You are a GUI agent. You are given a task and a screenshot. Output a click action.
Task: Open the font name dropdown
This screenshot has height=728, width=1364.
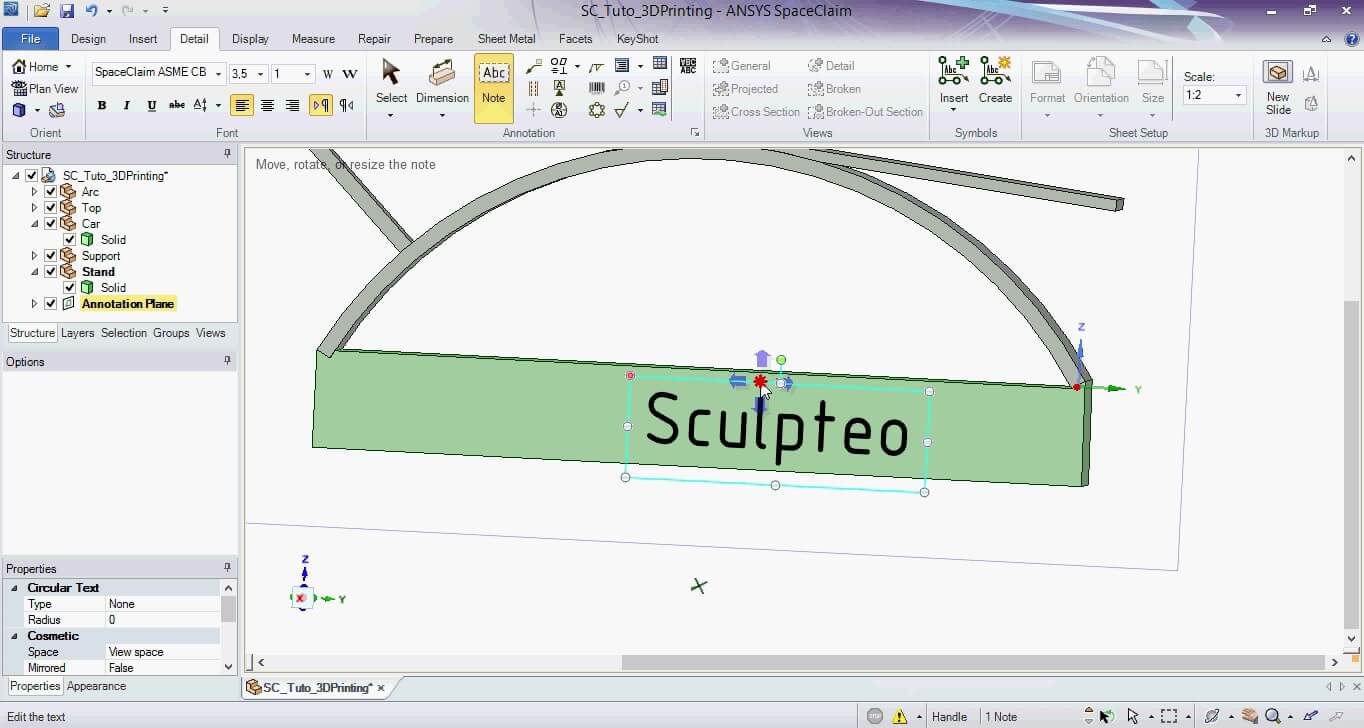tap(219, 73)
